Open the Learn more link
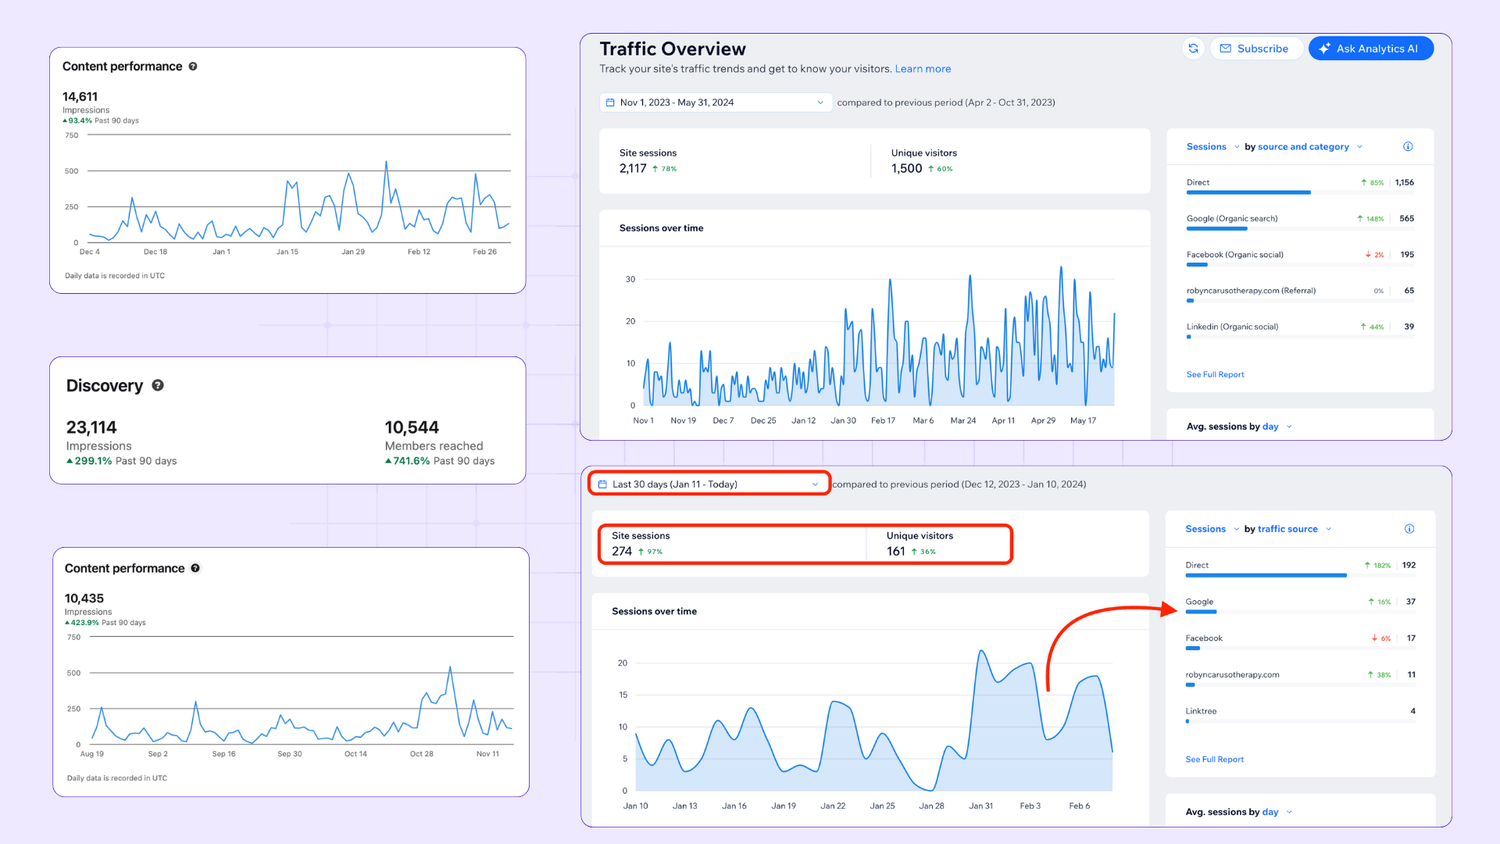The width and height of the screenshot is (1500, 844). coord(922,69)
